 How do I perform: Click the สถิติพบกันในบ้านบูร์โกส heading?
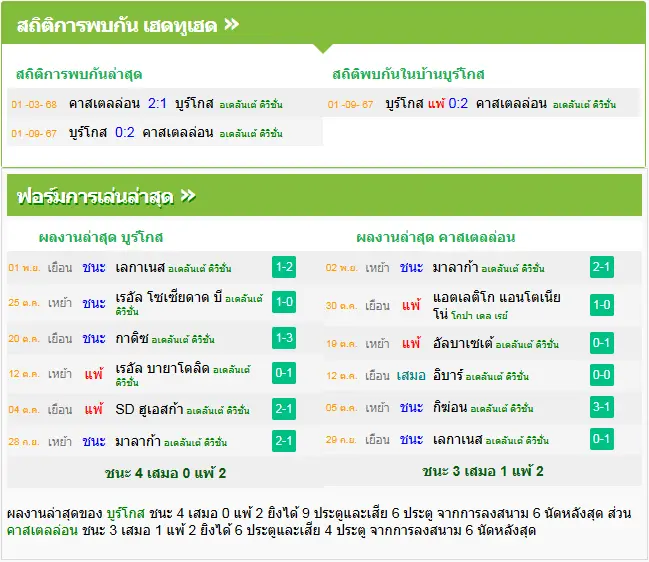[408, 74]
